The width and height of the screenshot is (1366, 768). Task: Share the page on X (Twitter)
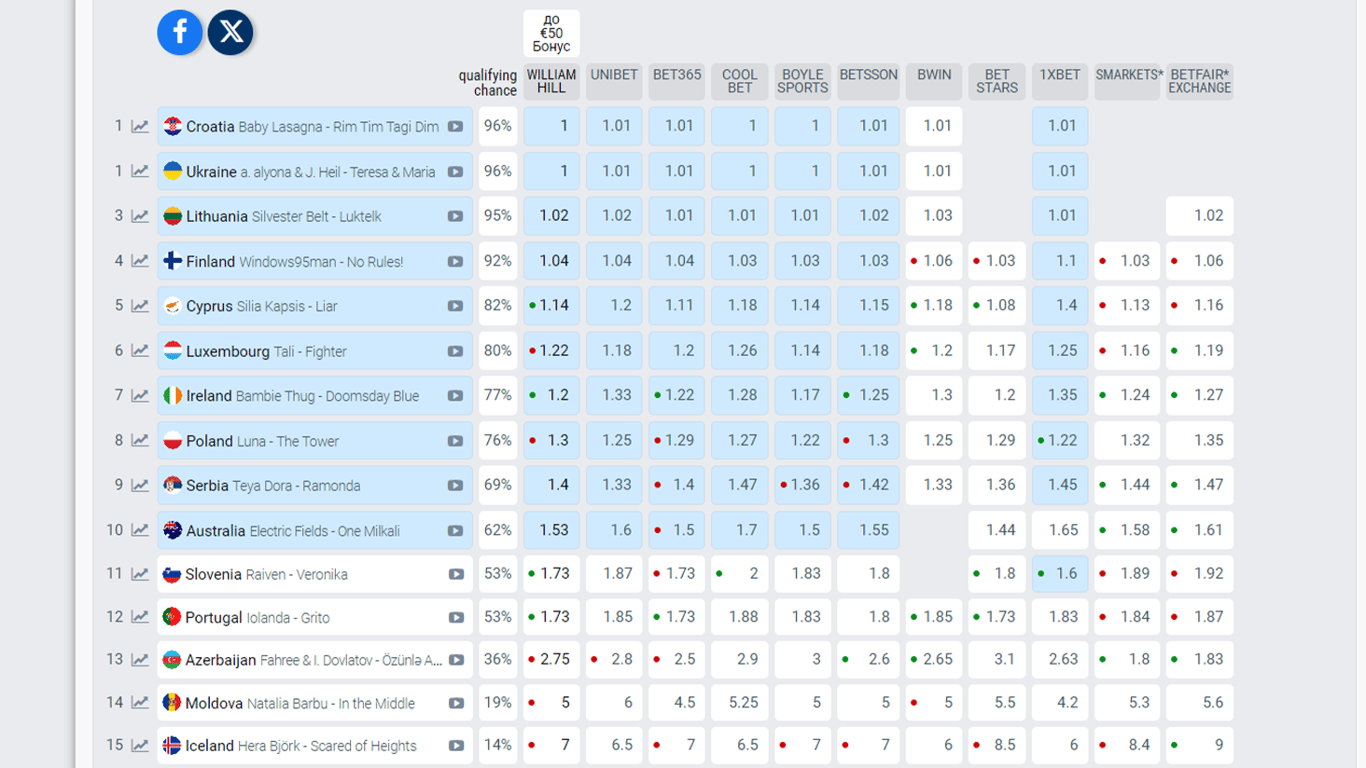point(231,33)
